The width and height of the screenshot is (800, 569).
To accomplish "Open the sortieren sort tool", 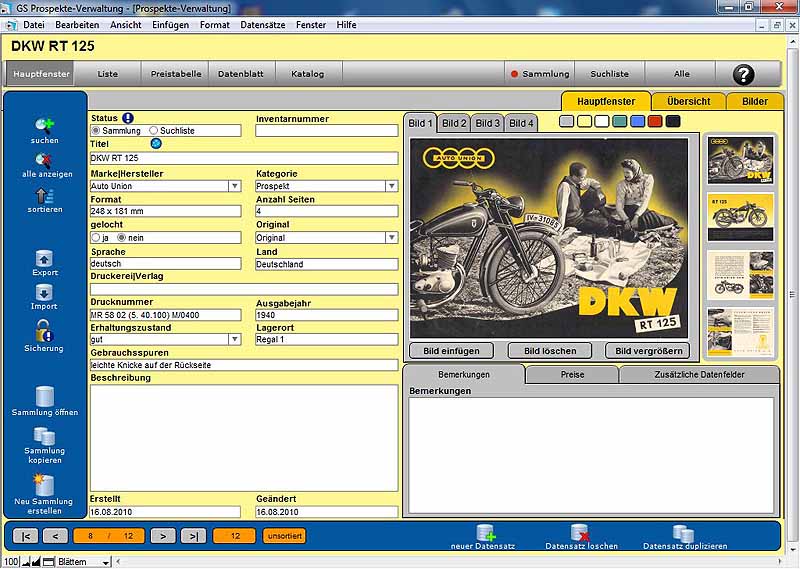I will tap(44, 195).
